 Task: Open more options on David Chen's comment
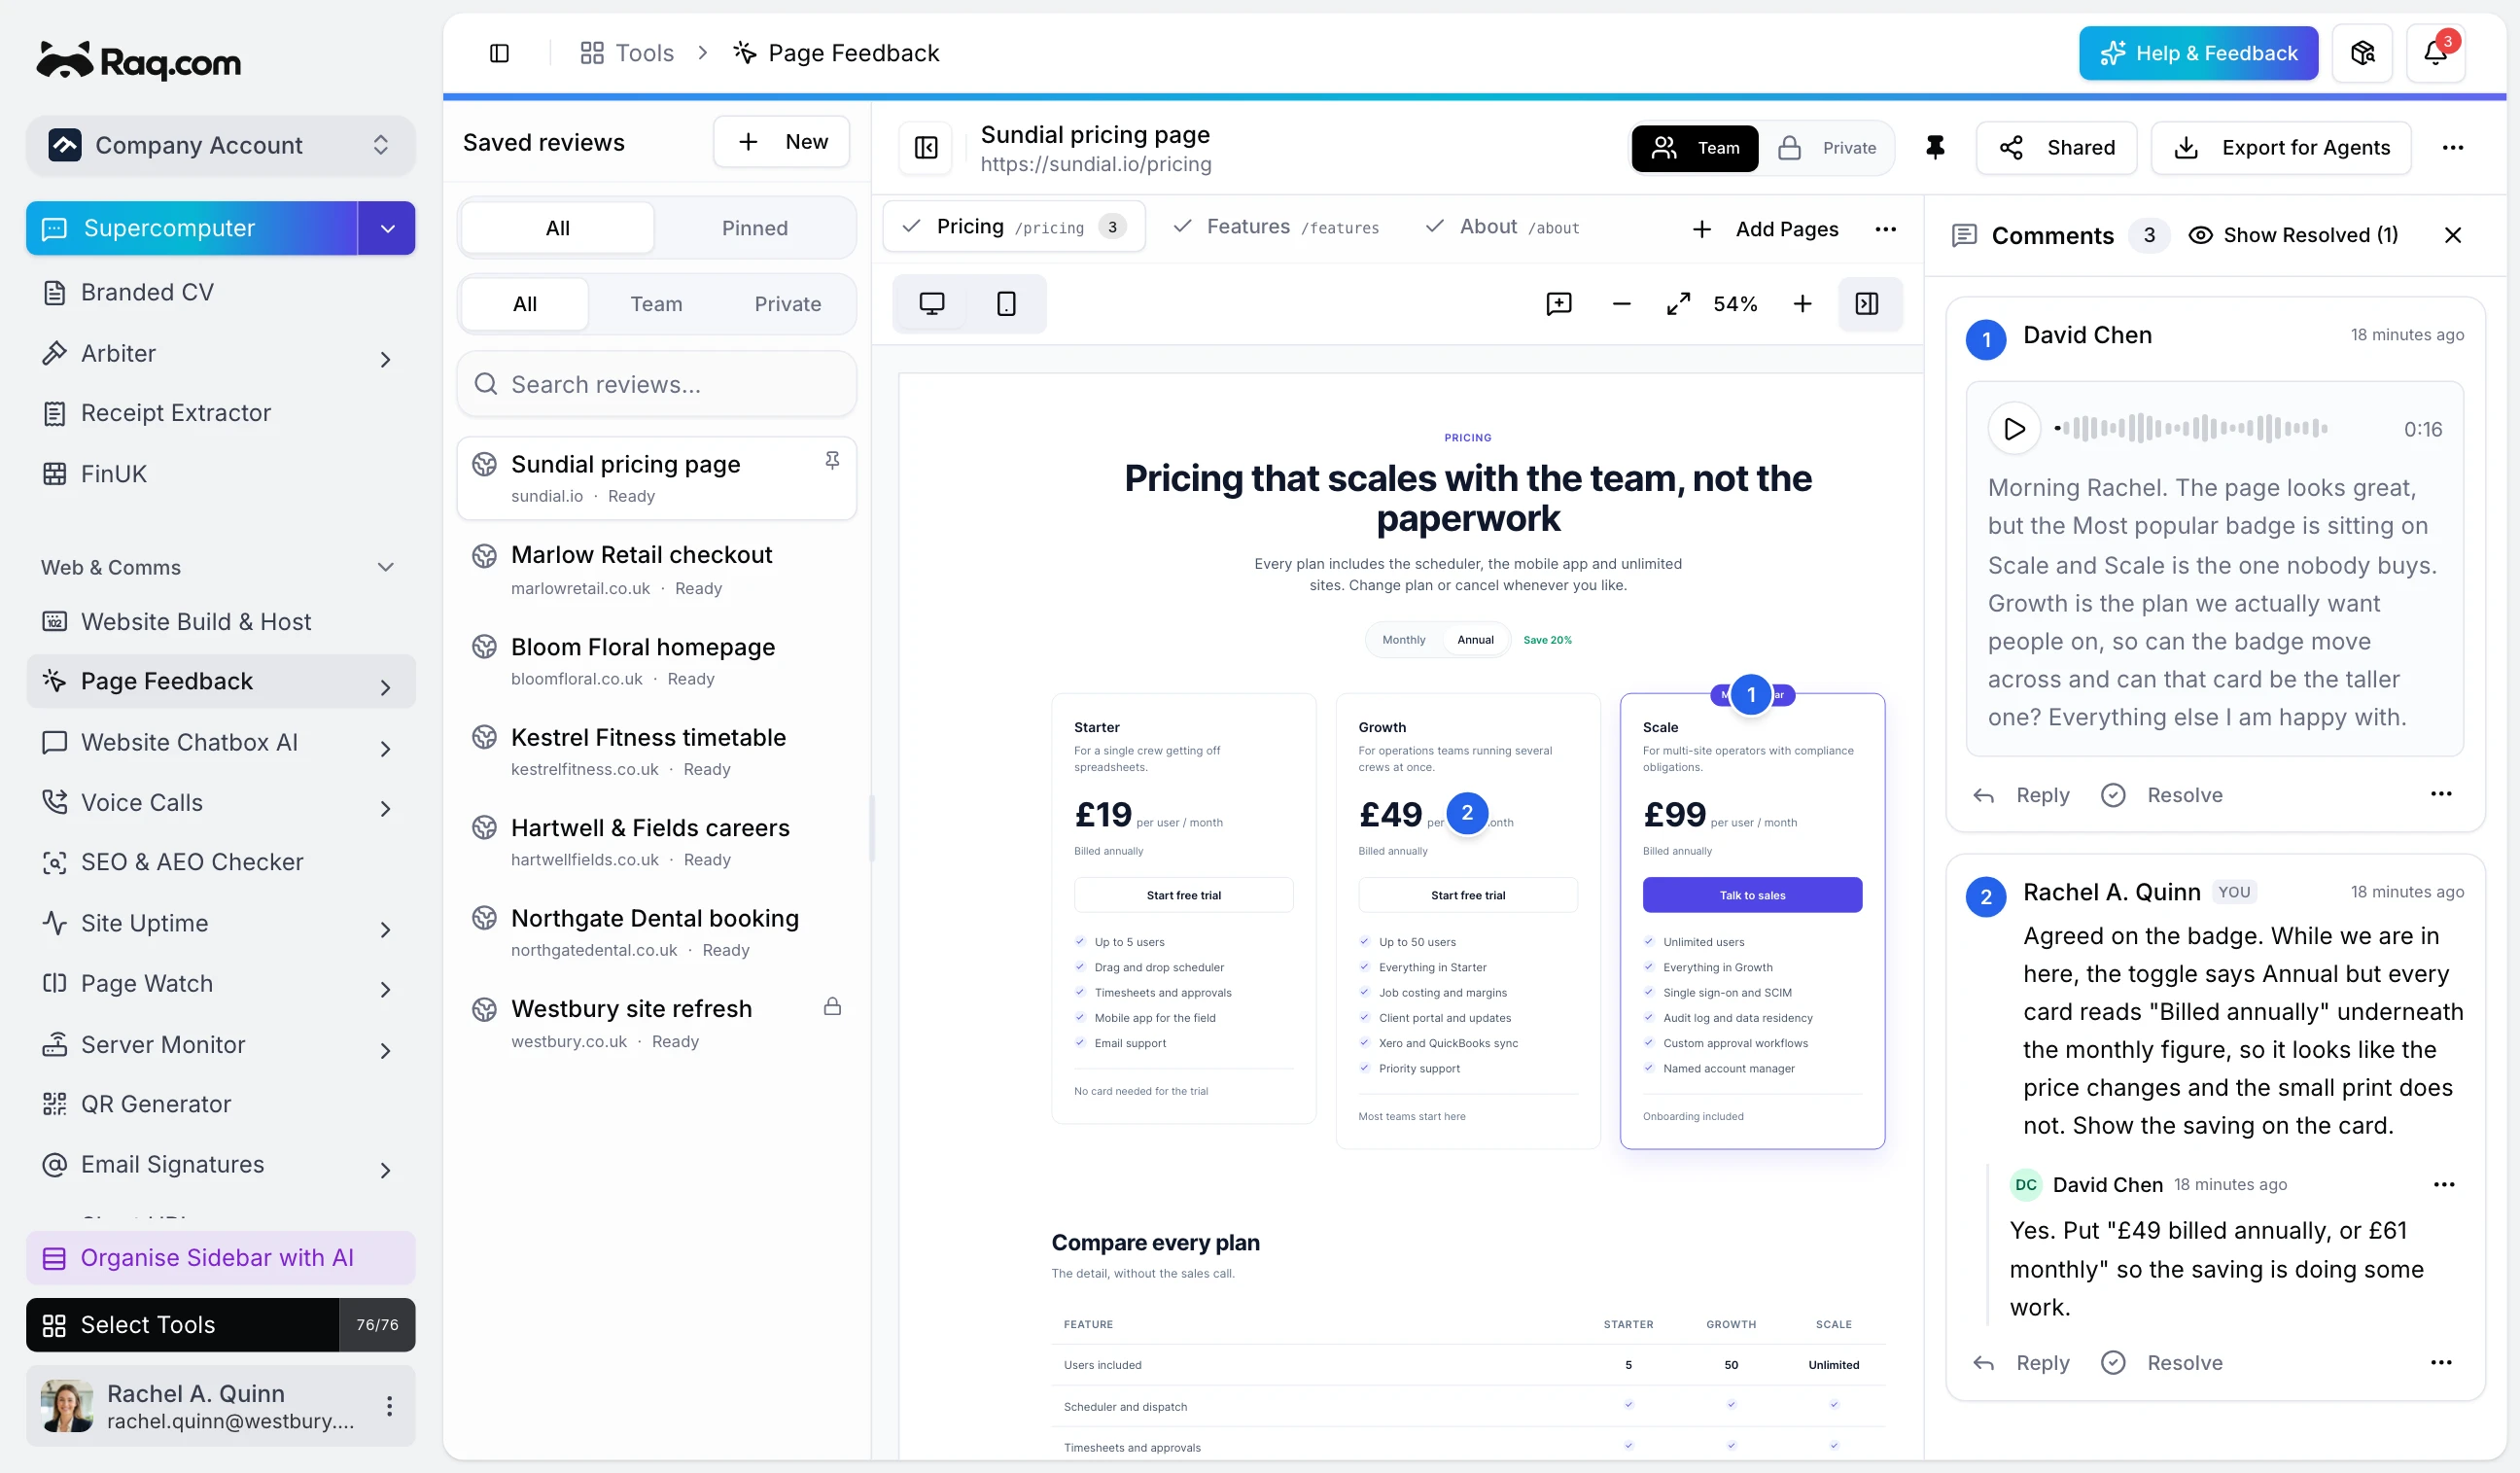[2440, 794]
